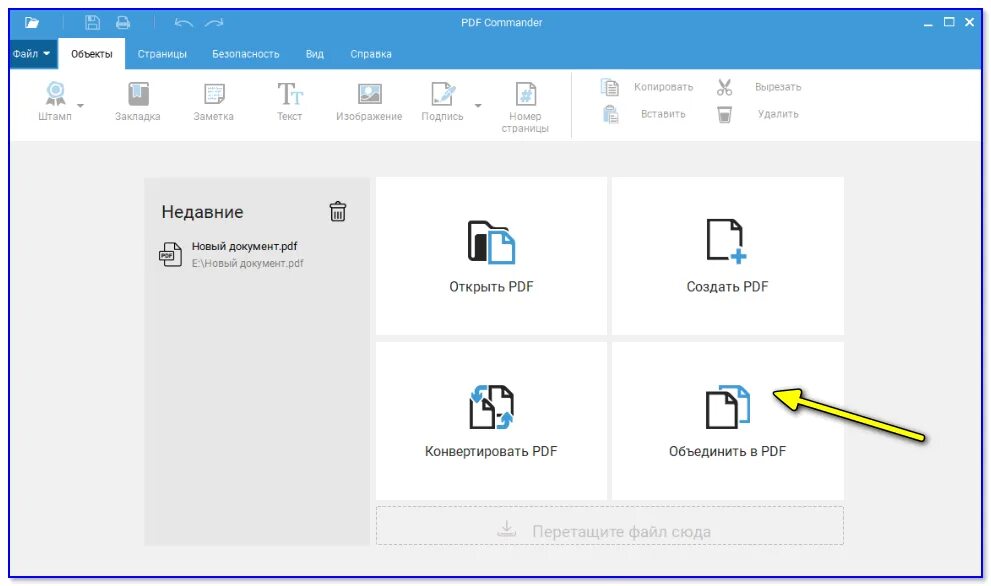Image resolution: width=991 pixels, height=586 pixels.
Task: Click the Открыть PDF tile
Action: coord(491,255)
